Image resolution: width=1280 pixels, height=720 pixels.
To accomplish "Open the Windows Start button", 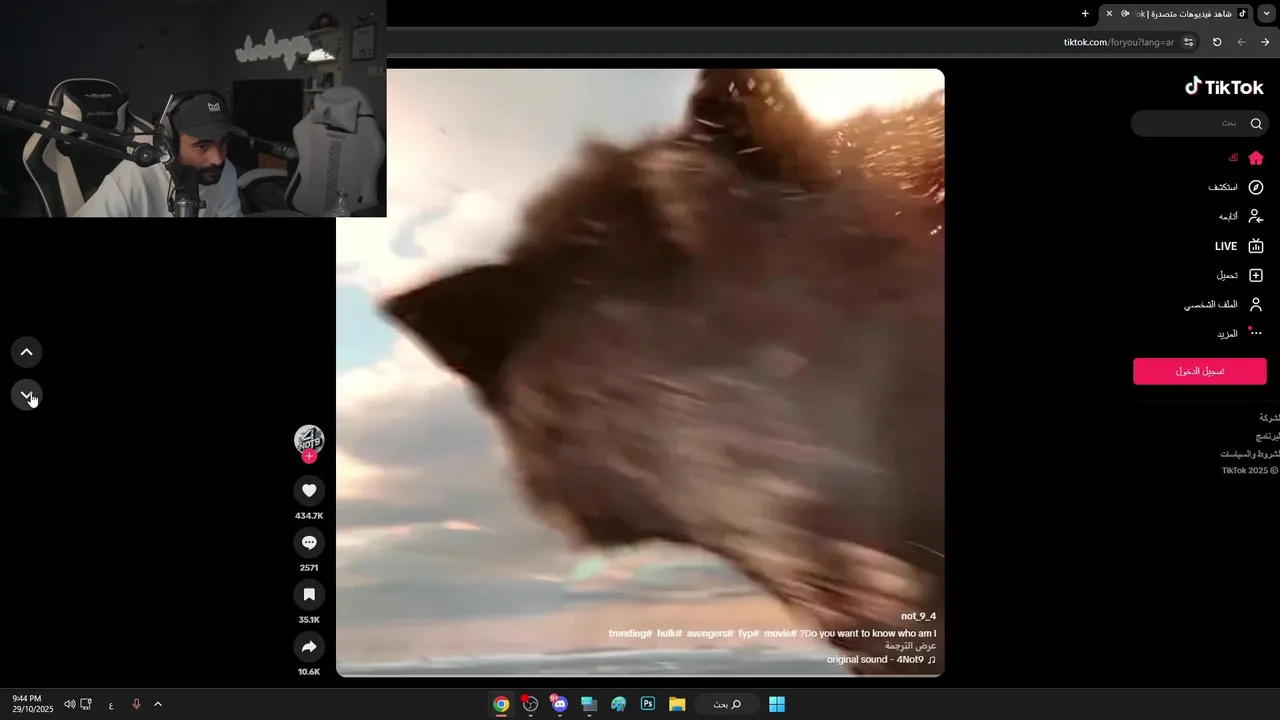I will pos(777,704).
